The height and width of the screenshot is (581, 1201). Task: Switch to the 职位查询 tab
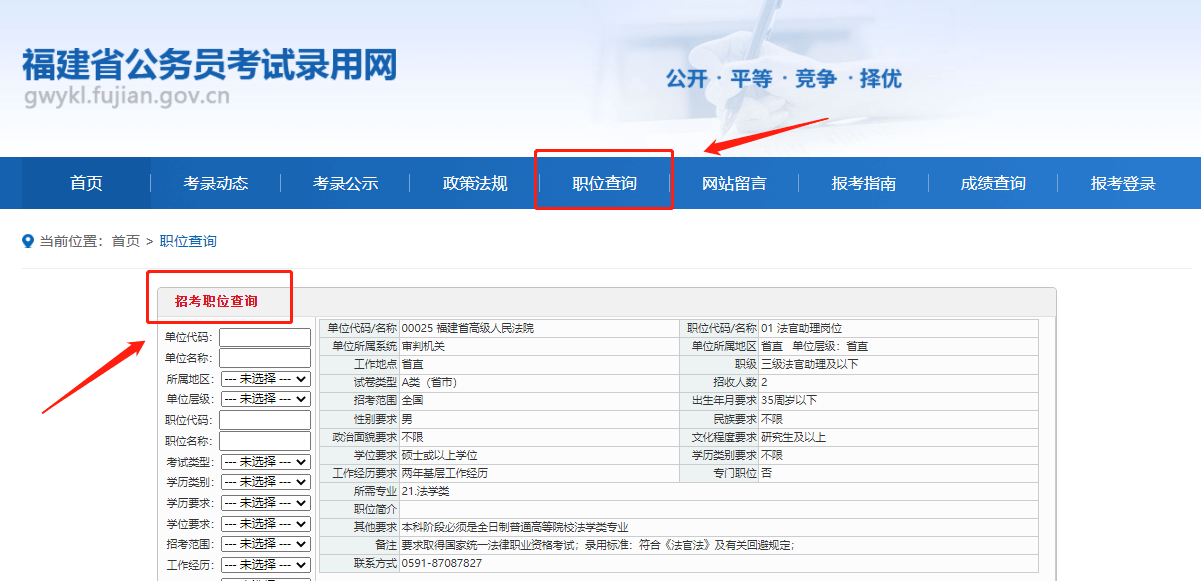click(x=604, y=184)
